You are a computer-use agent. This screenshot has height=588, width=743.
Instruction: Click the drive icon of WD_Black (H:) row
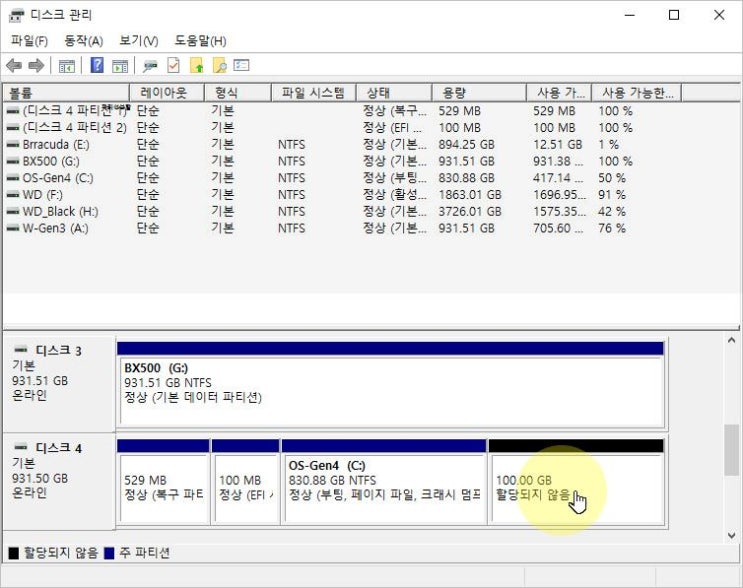coord(13,211)
